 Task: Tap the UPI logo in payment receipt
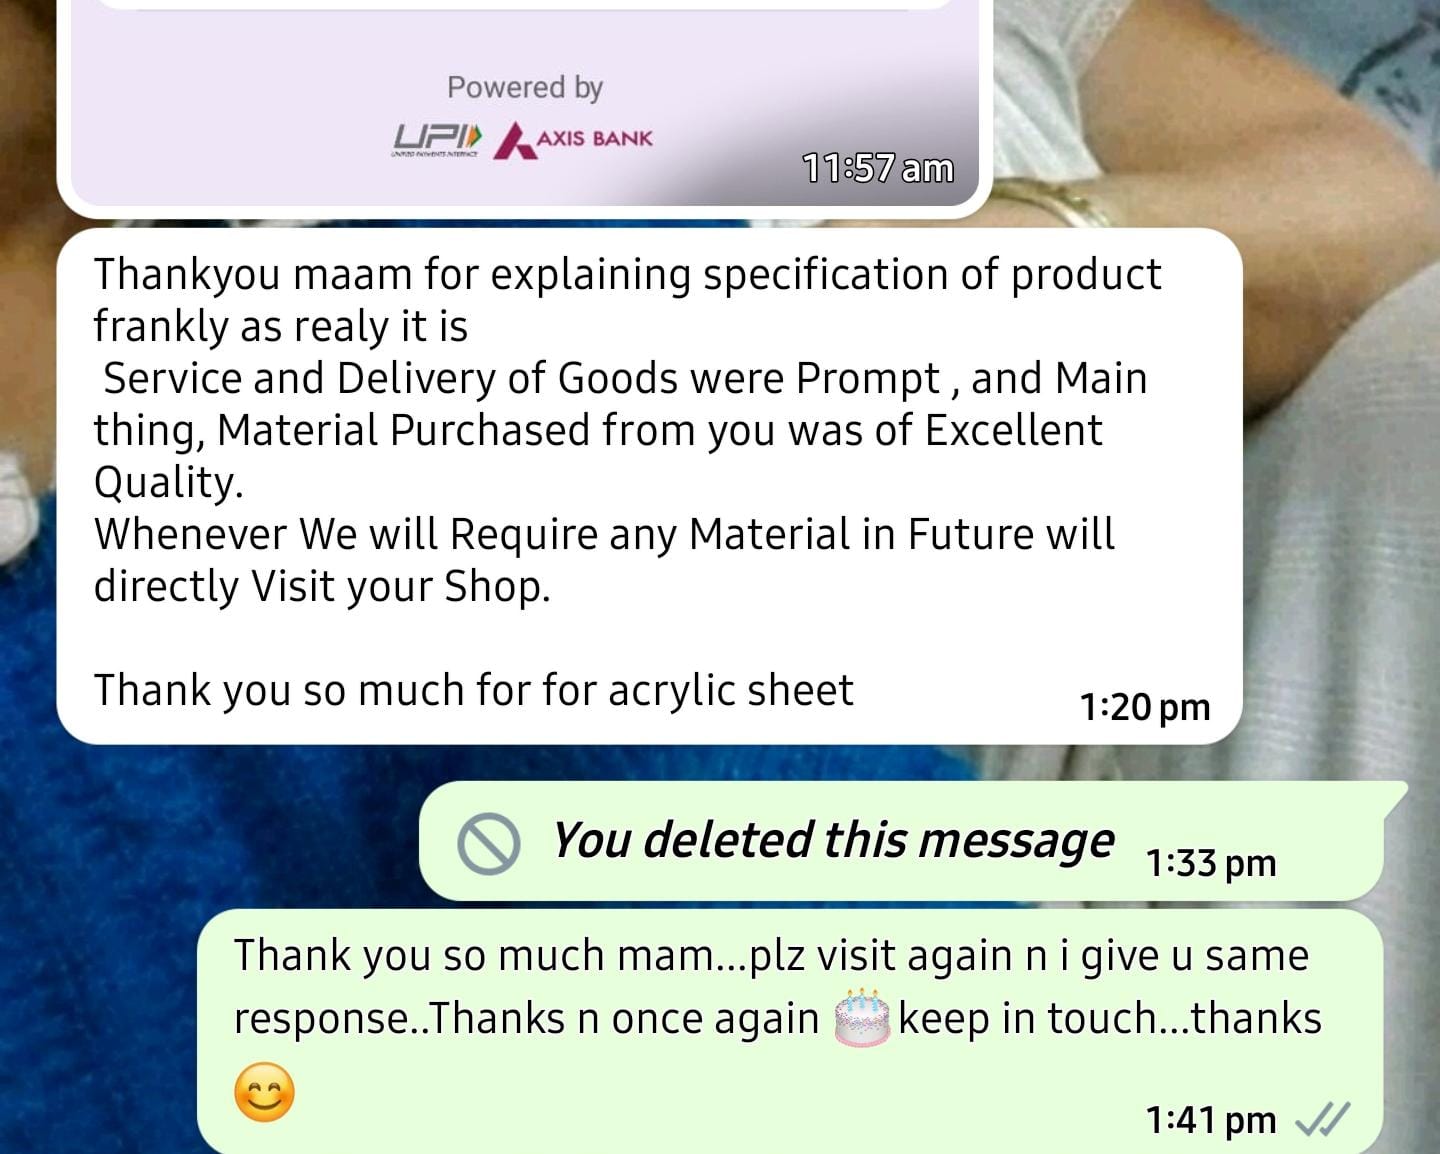[x=437, y=140]
